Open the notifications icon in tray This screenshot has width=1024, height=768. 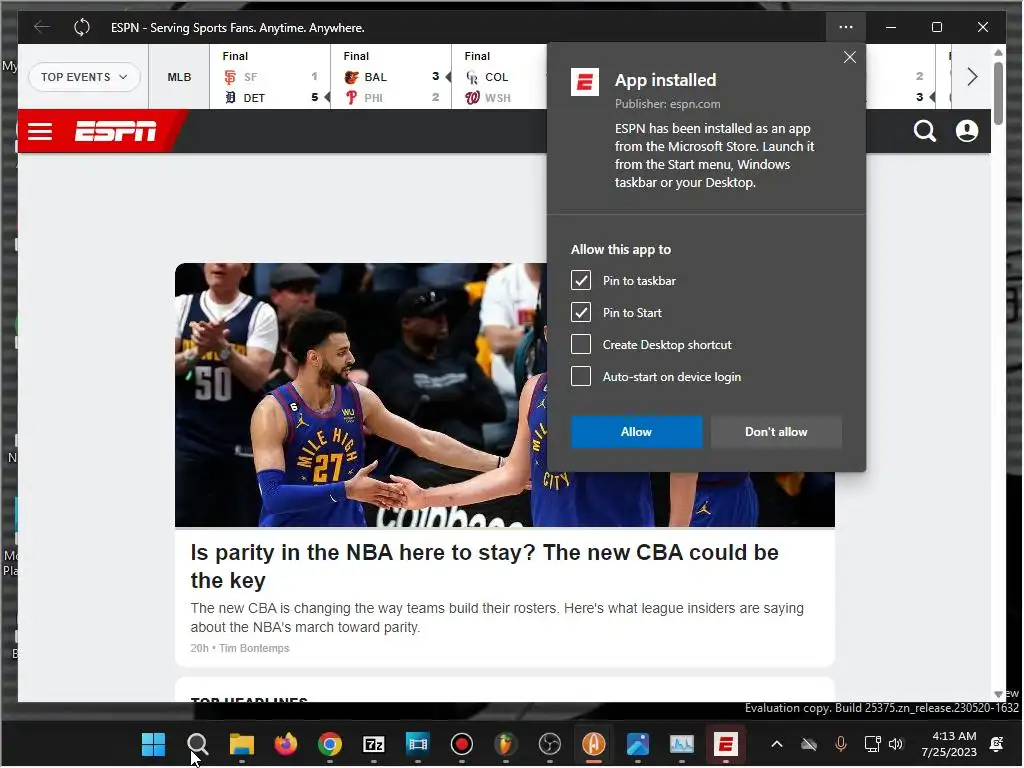(x=997, y=744)
